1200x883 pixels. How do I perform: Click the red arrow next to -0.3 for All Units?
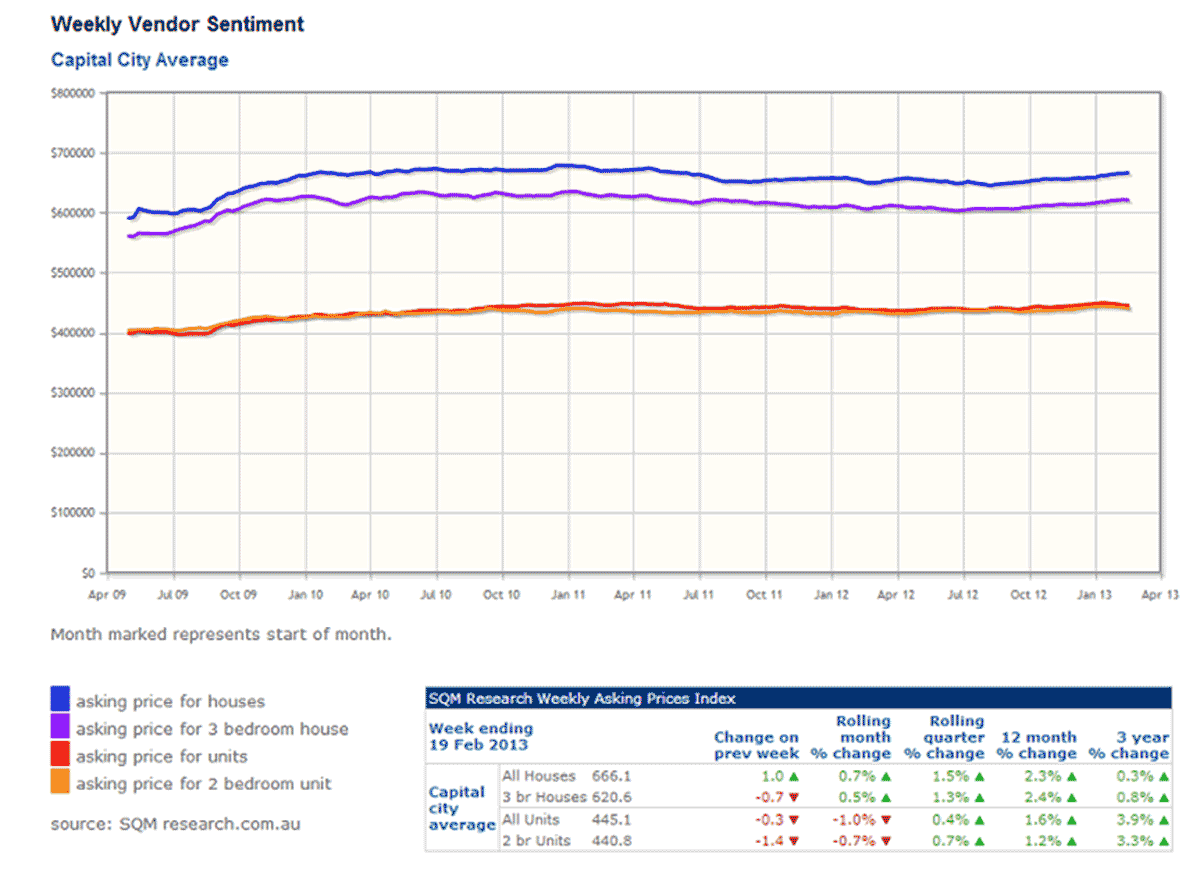794,819
